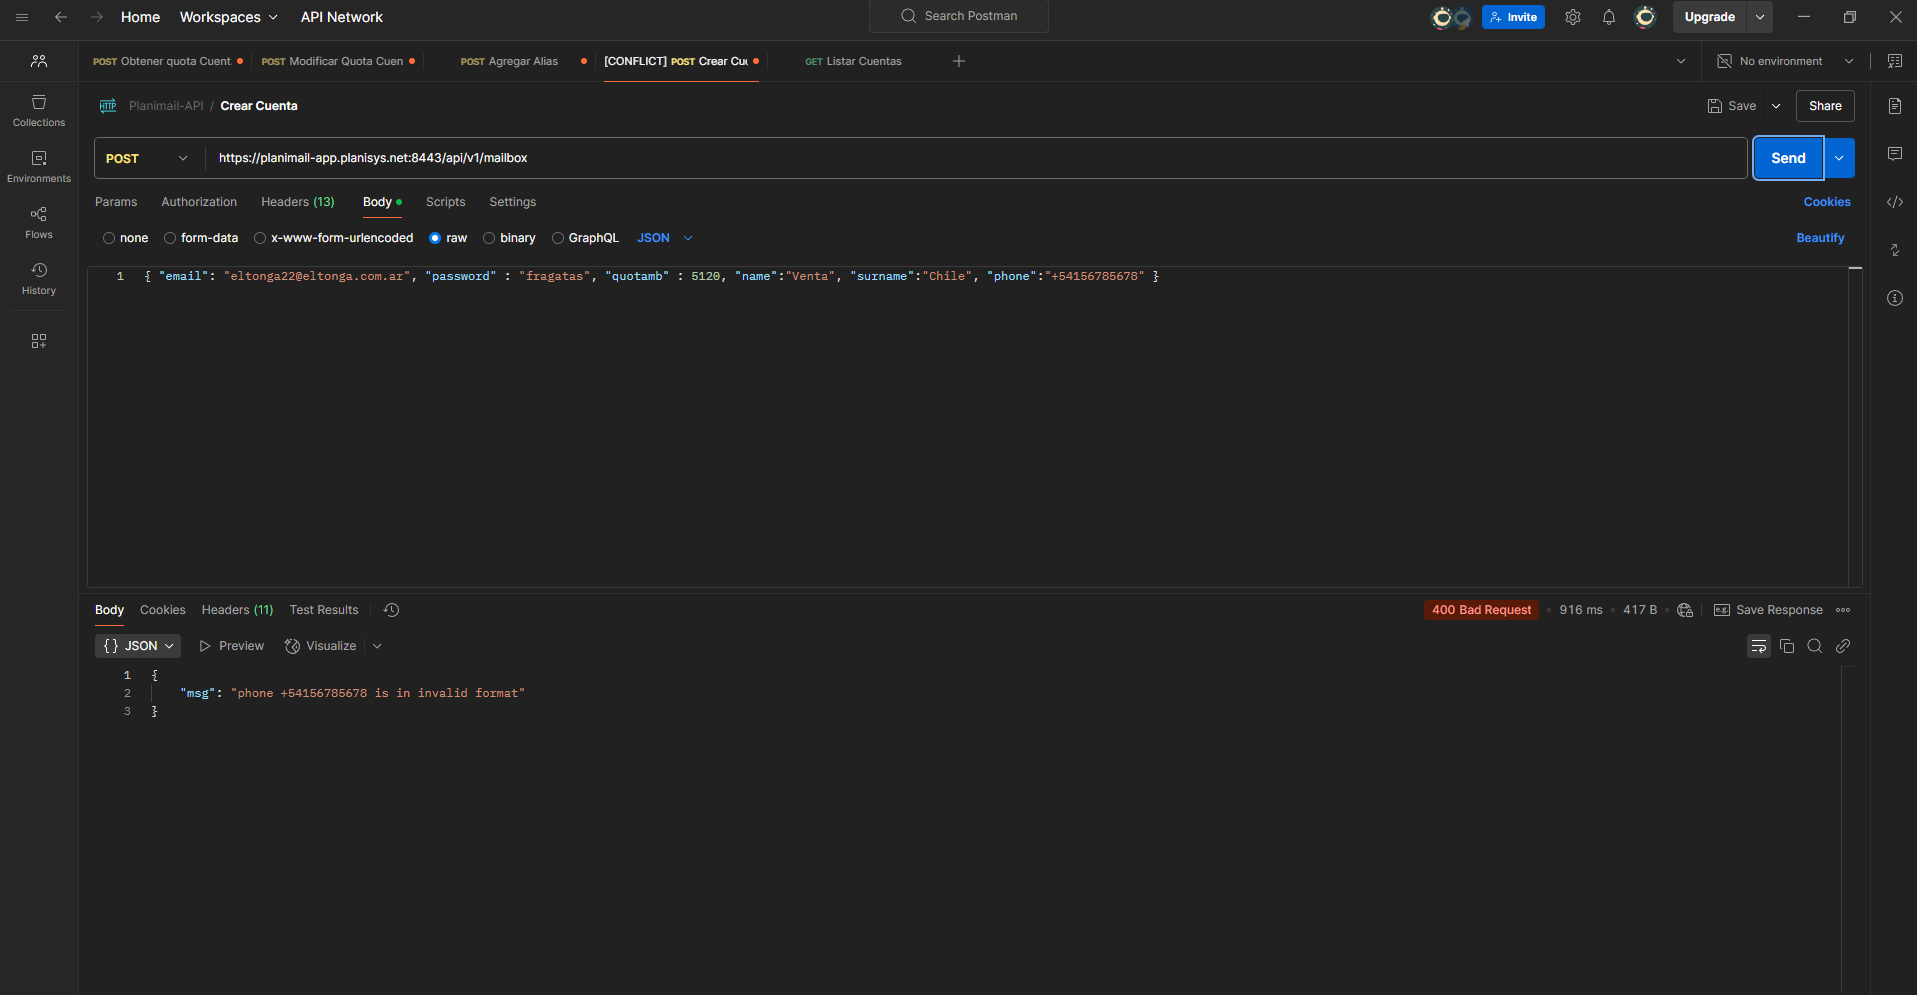Open the configure sidebar apps icon
This screenshot has height=995, width=1917.
[39, 341]
